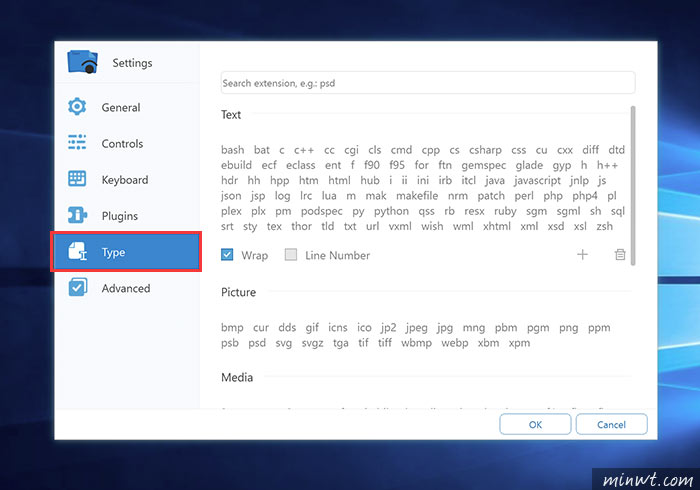Switch to the Controls tab
Screen dimensions: 700x490
(126, 143)
